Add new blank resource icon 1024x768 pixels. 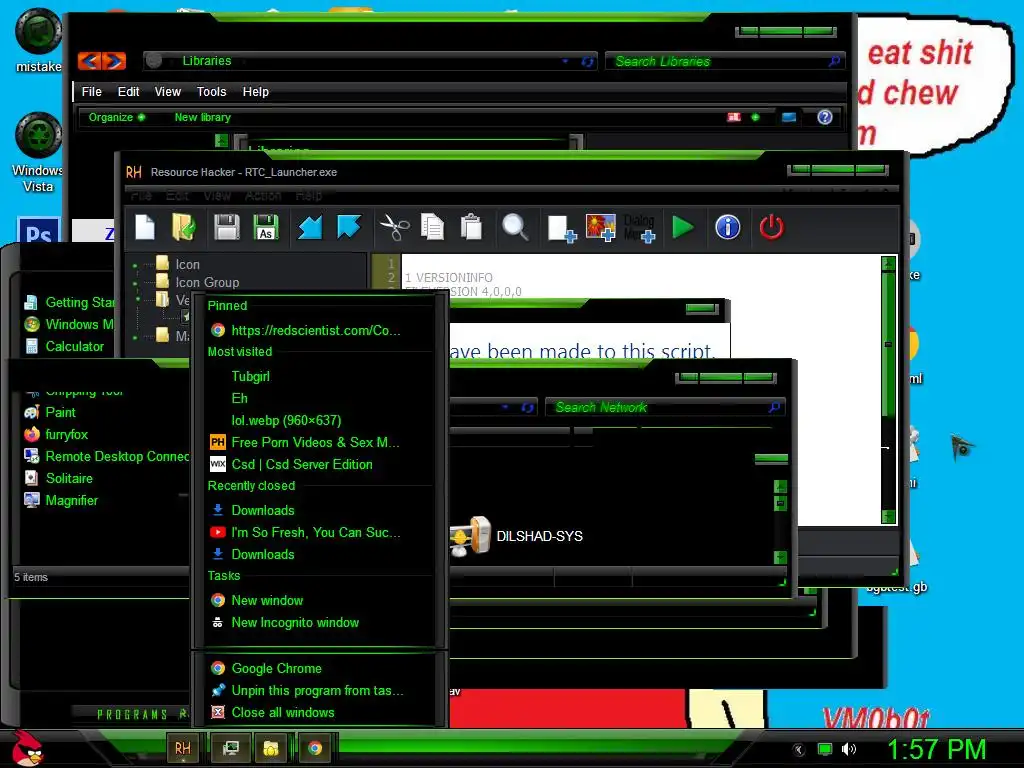tap(562, 229)
